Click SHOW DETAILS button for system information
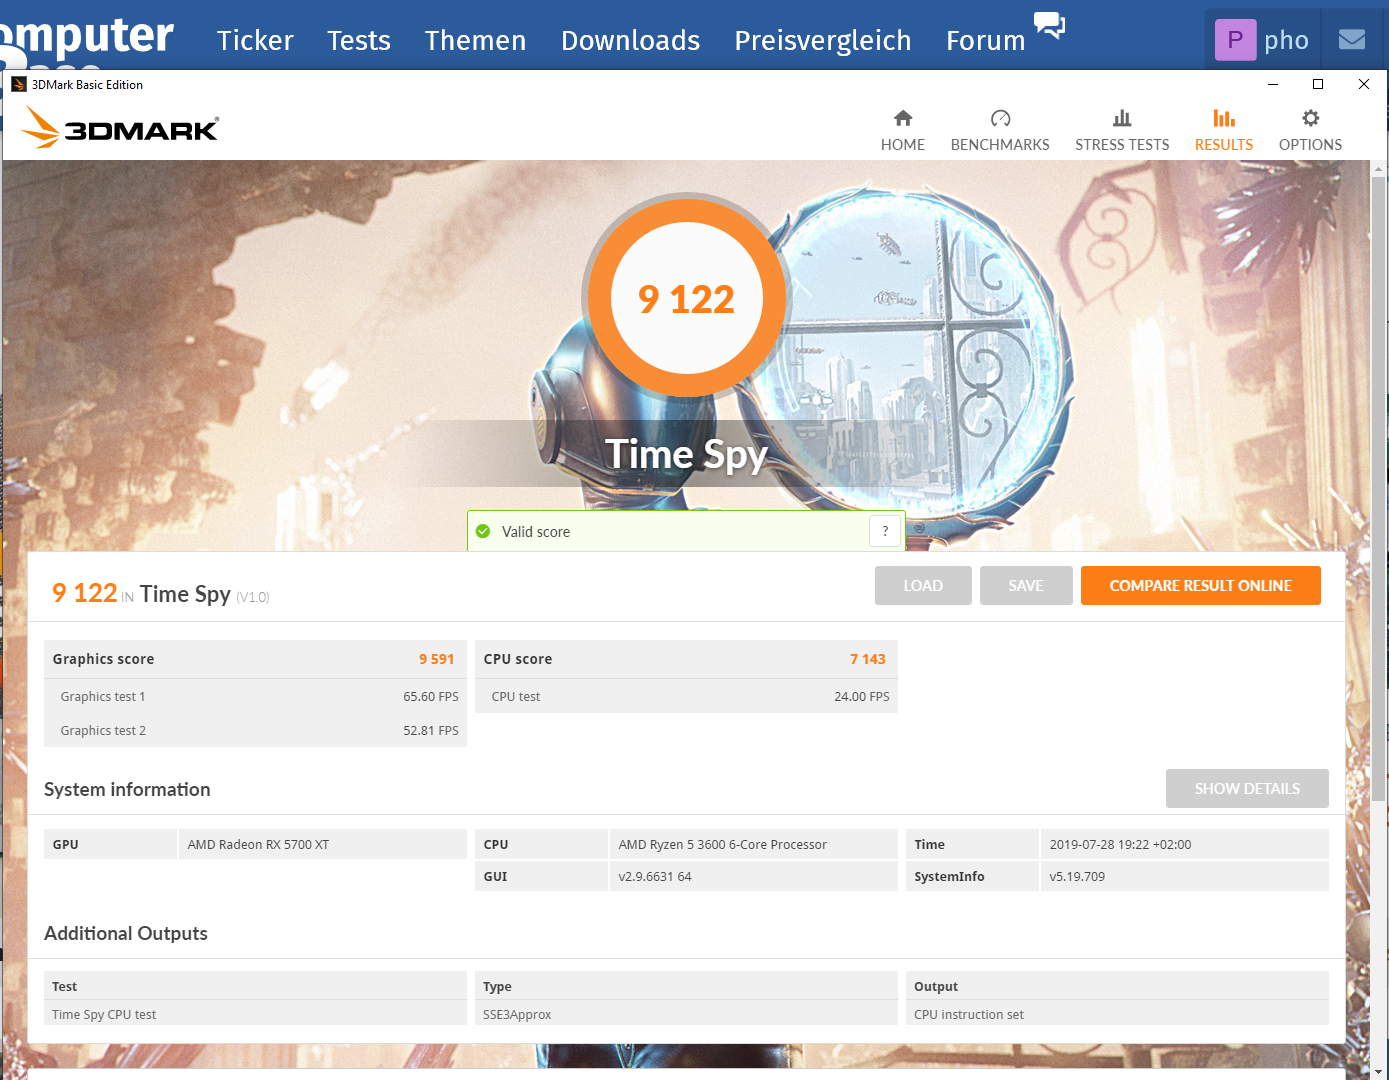The width and height of the screenshot is (1389, 1080). (1247, 789)
